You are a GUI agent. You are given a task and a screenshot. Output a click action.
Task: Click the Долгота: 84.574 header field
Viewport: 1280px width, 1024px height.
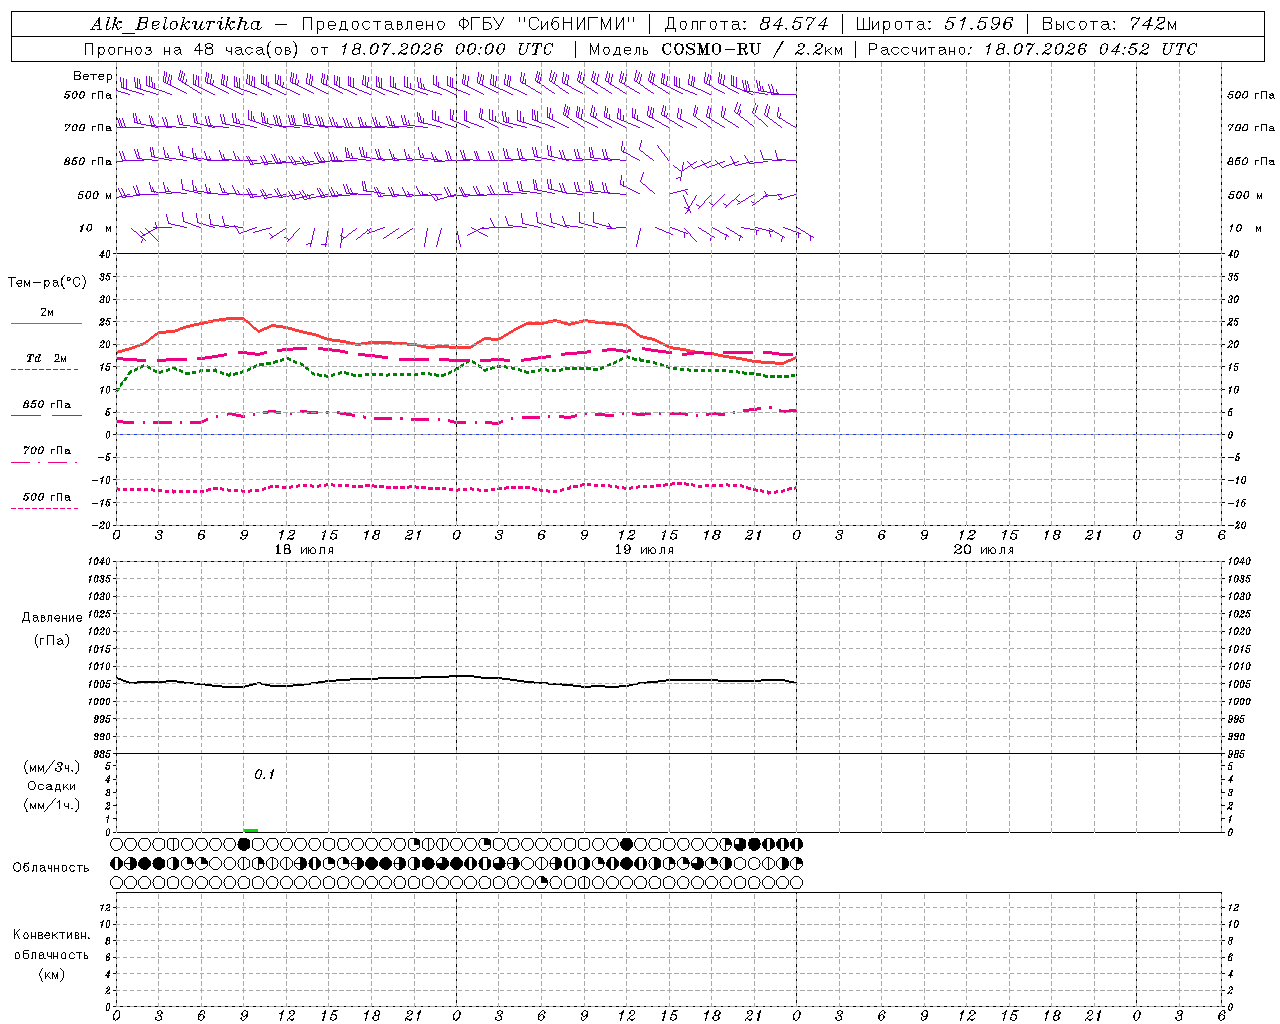click(x=747, y=24)
